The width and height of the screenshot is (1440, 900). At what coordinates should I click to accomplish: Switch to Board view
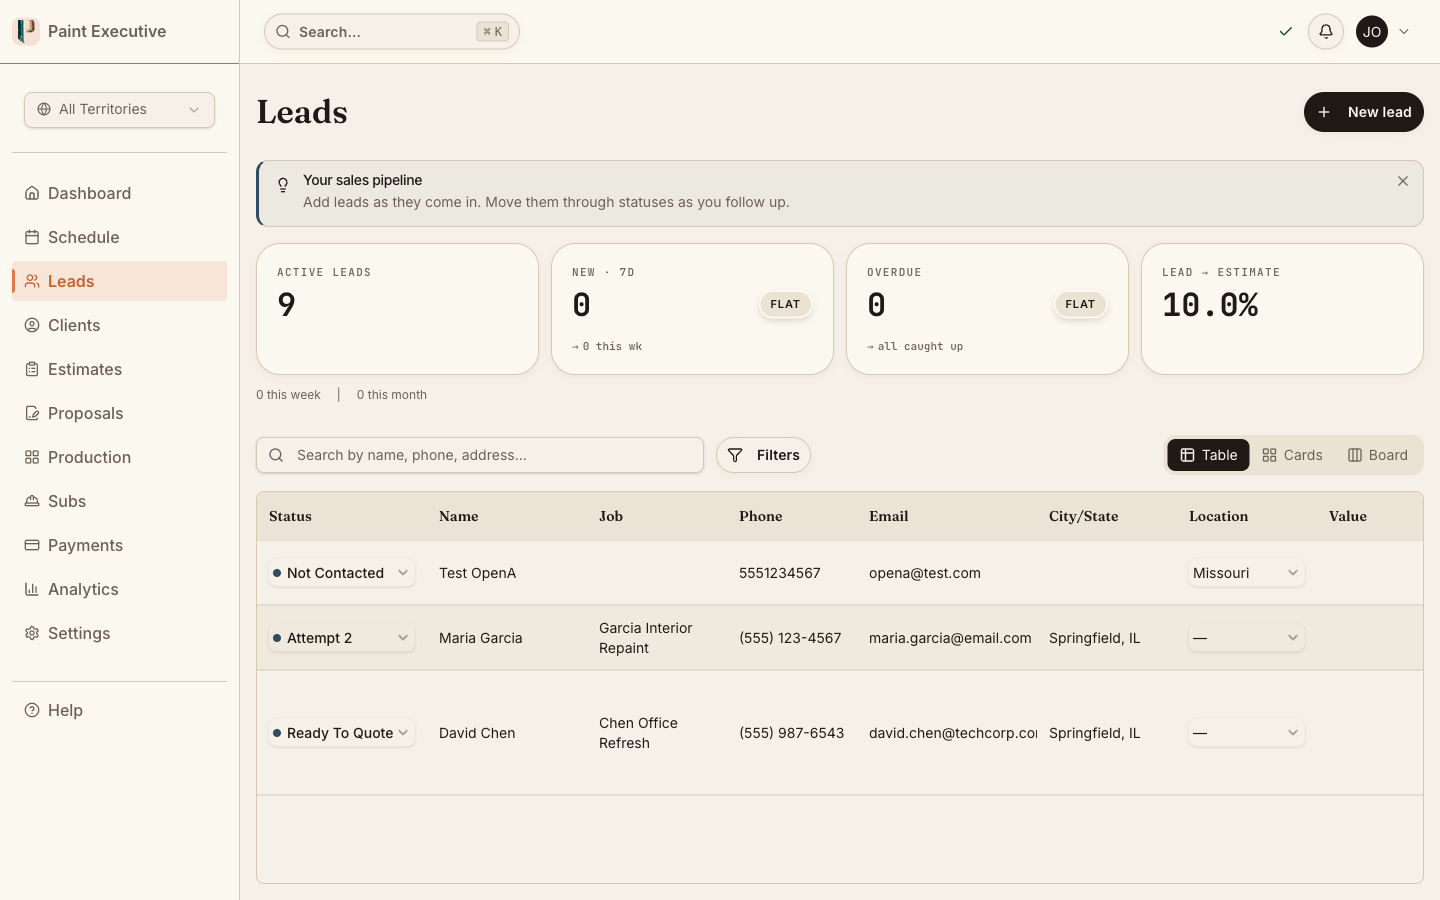(x=1377, y=455)
